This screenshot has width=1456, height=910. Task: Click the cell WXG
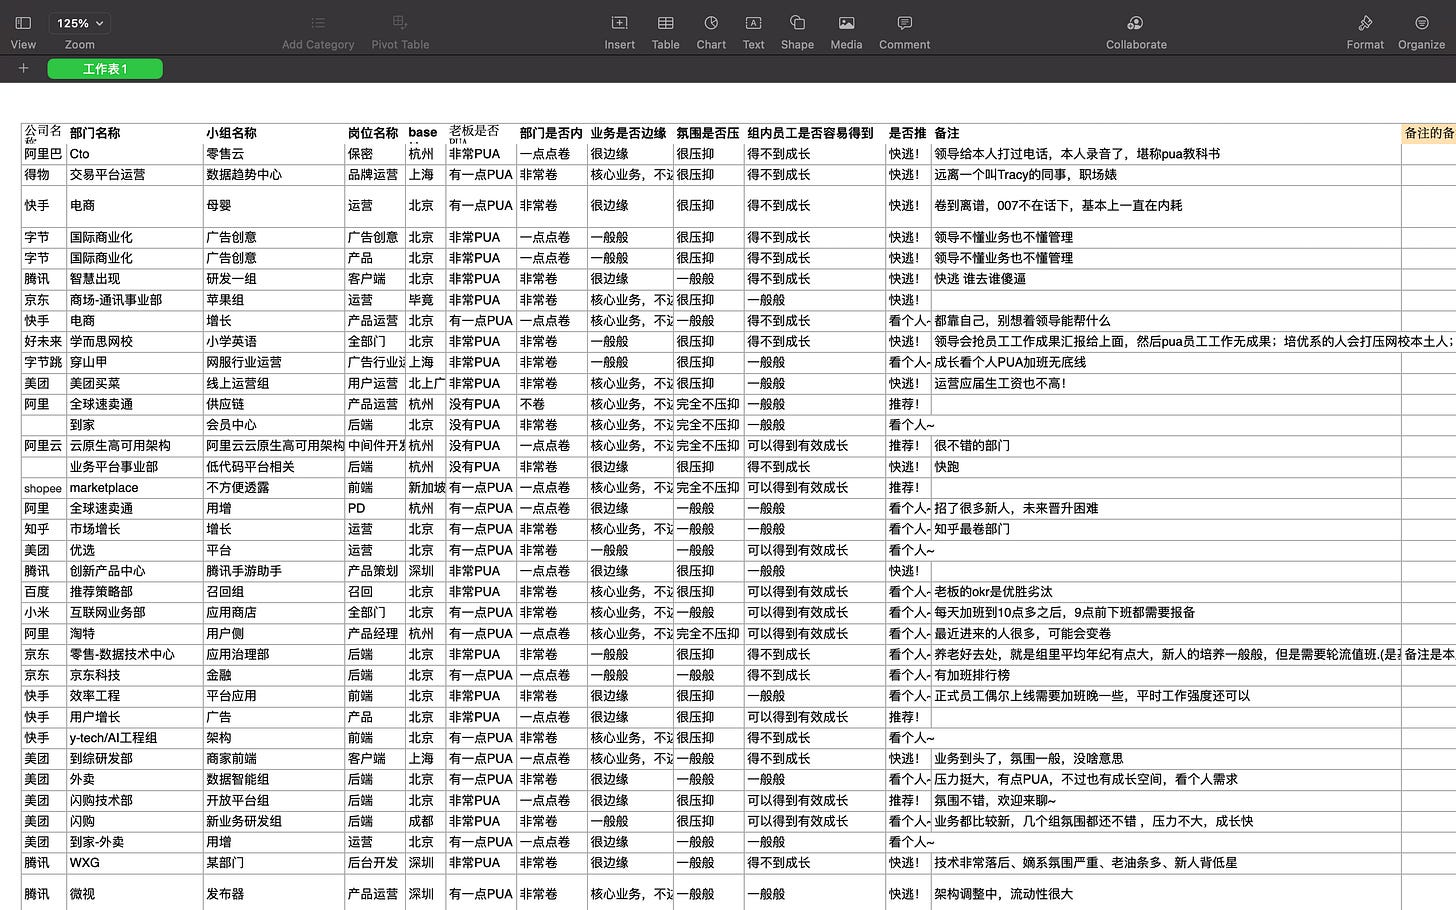tap(135, 863)
